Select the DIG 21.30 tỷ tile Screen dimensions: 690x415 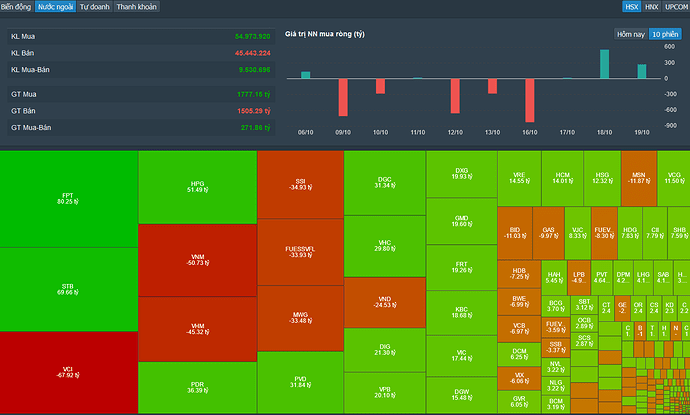tap(385, 350)
